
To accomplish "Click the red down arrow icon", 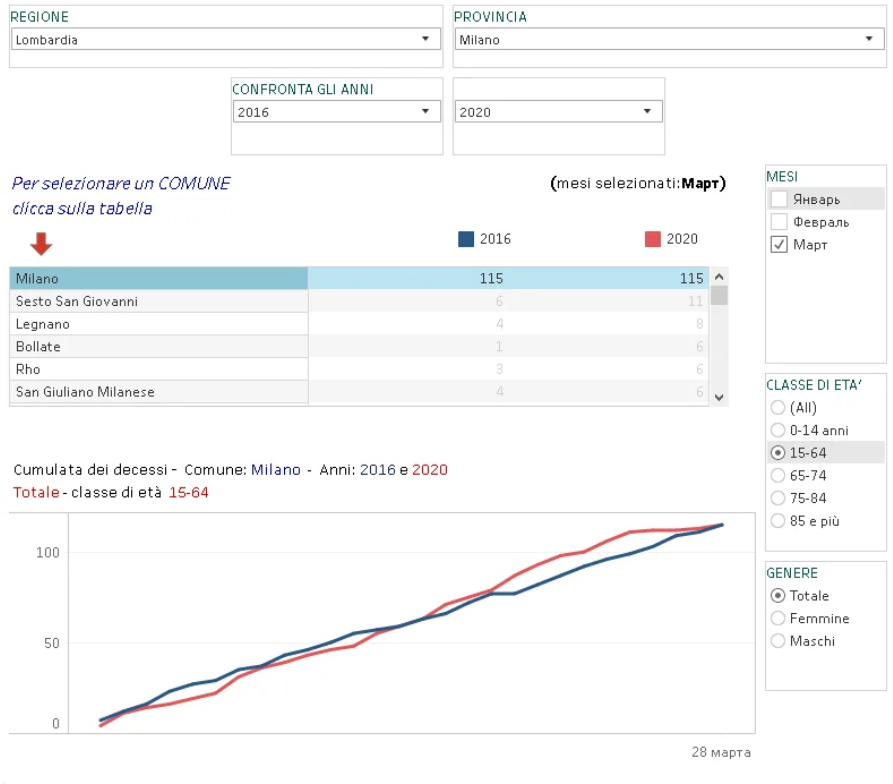I will pos(40,243).
